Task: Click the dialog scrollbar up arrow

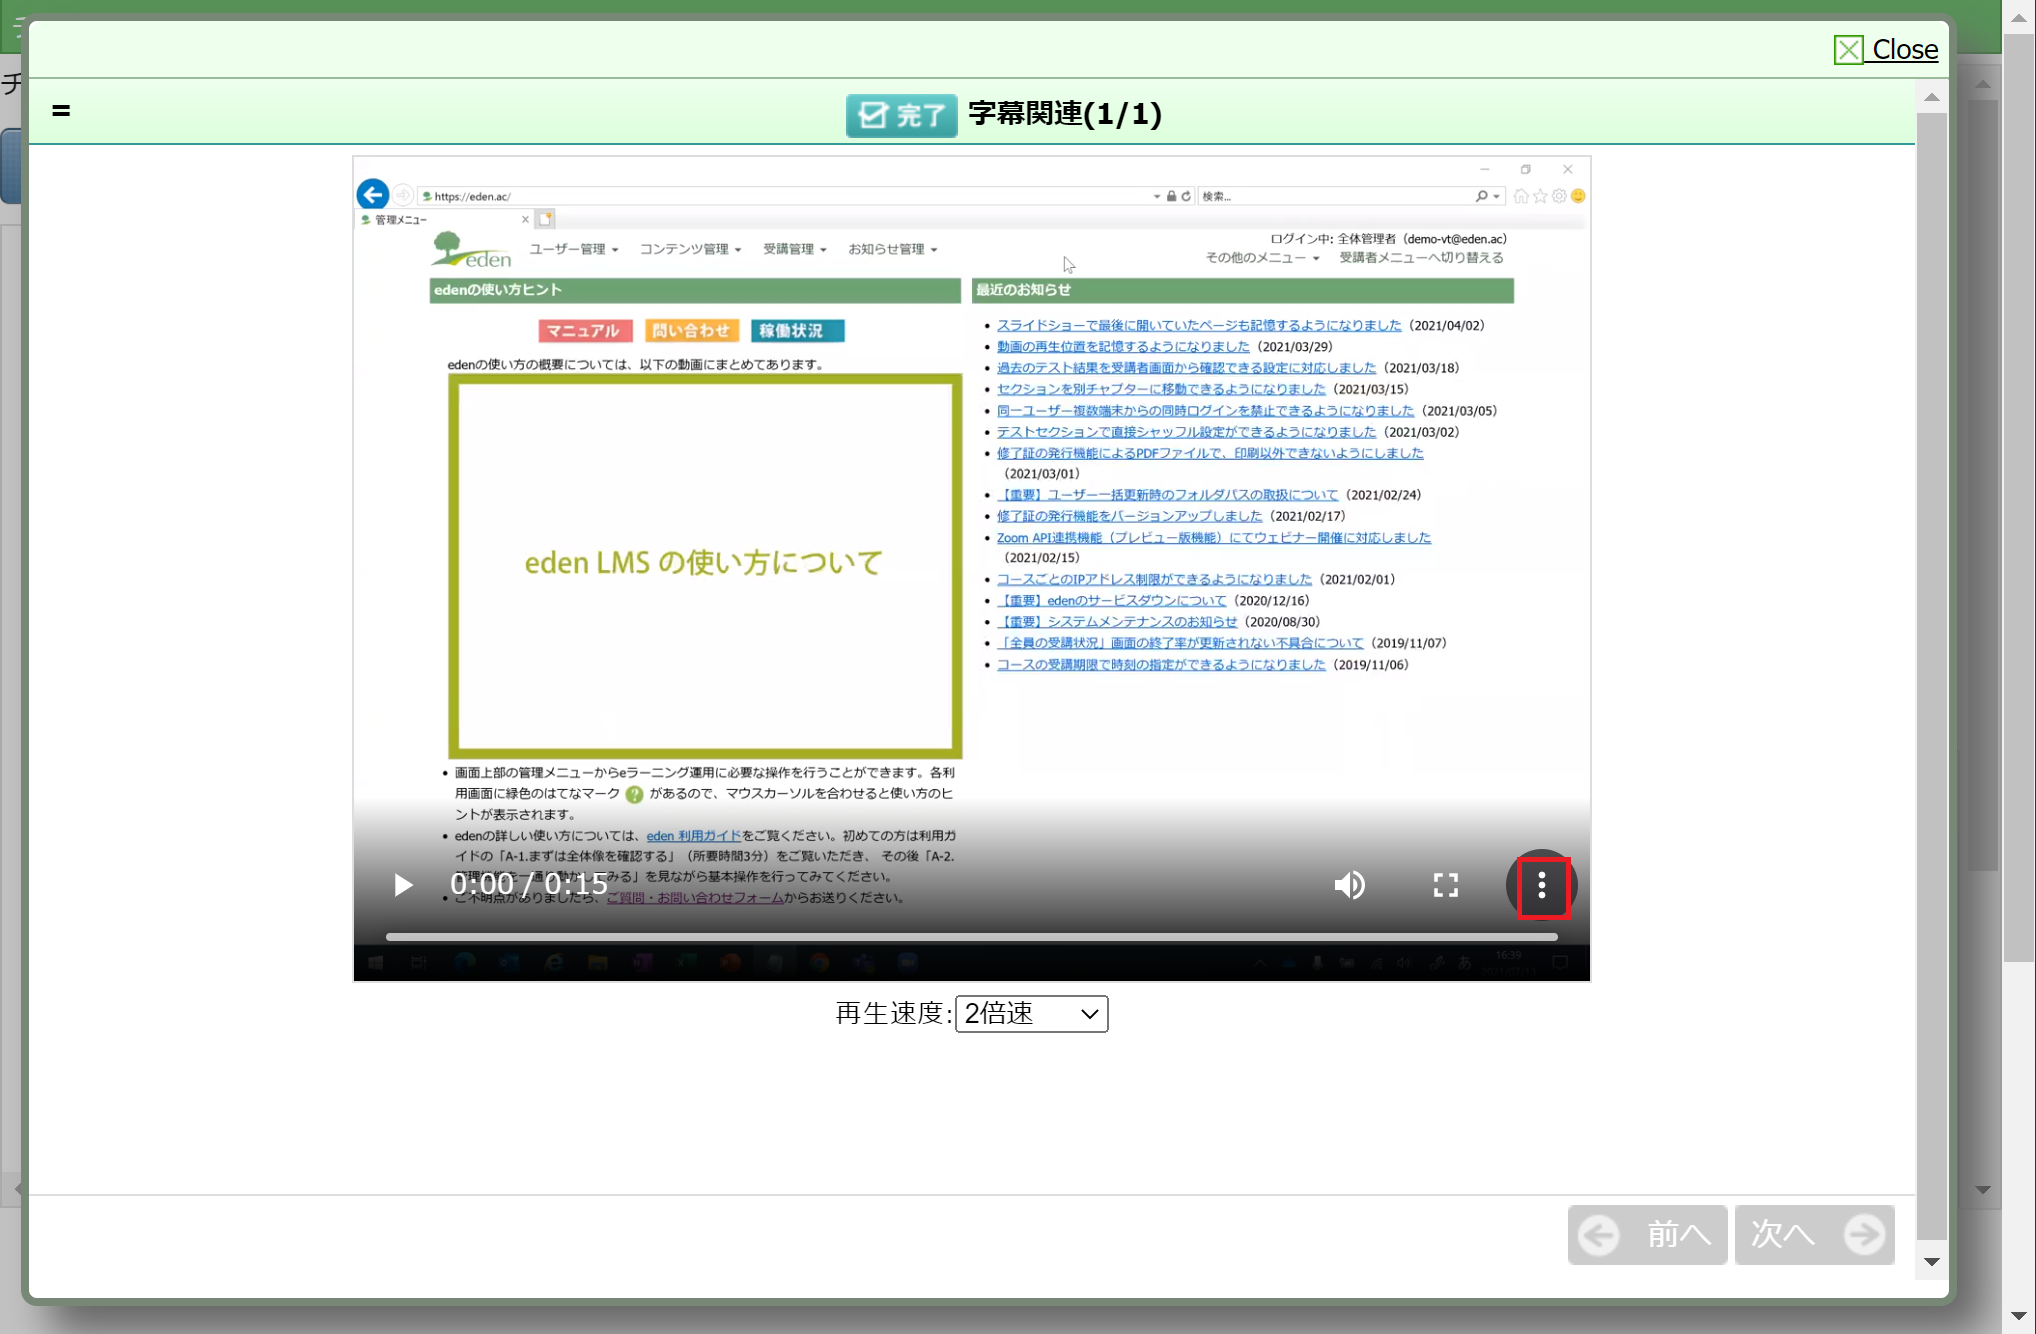Action: 1931,97
